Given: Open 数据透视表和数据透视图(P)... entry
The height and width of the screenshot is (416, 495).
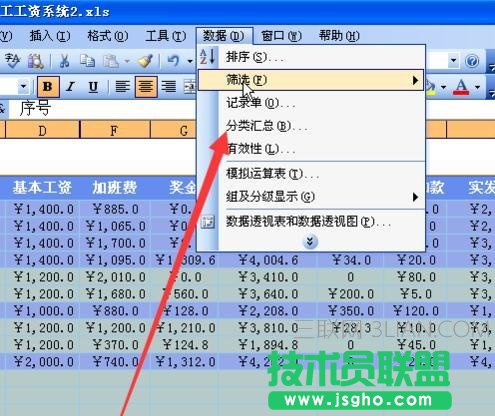Looking at the screenshot, I should pyautogui.click(x=311, y=222).
